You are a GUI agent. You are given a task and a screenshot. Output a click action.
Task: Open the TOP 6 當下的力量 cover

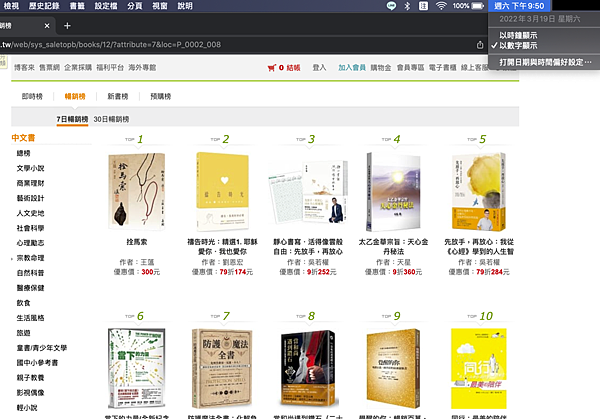tap(137, 368)
